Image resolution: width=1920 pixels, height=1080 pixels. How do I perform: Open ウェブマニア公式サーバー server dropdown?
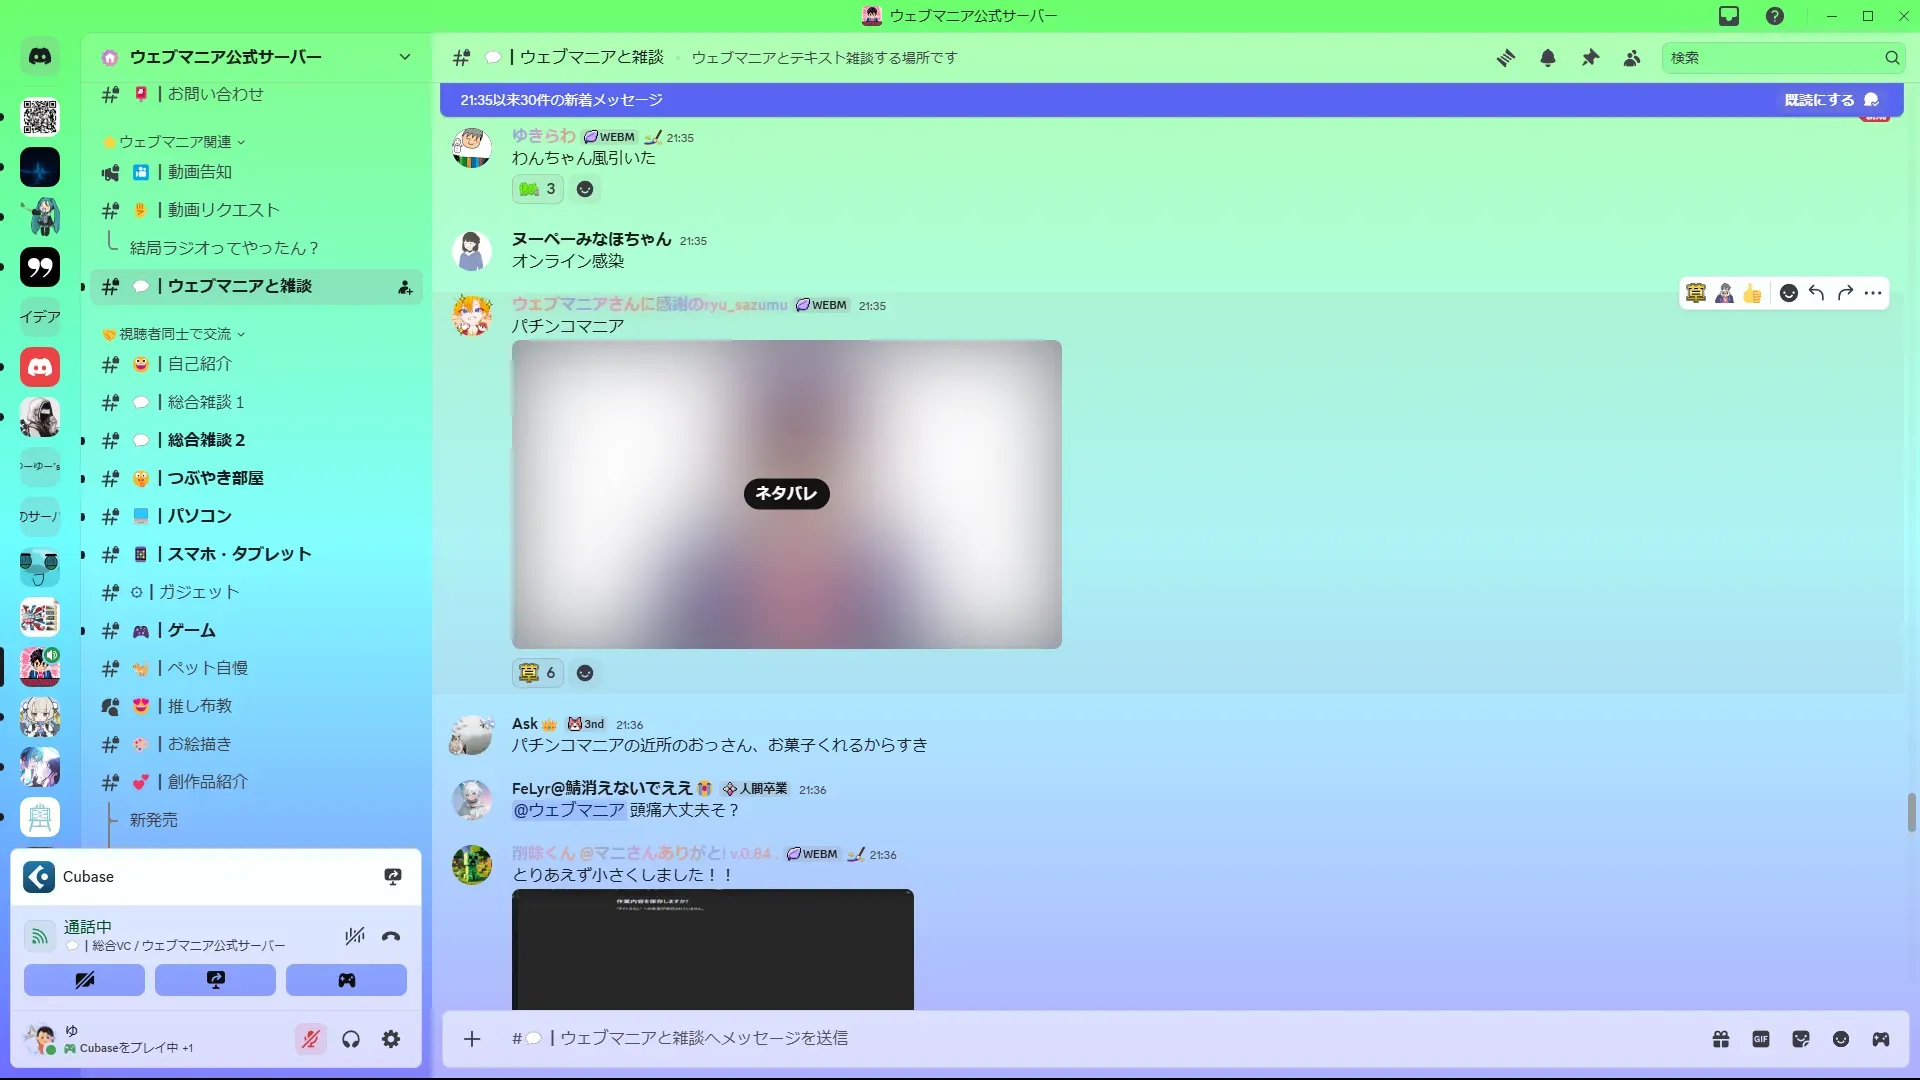click(x=404, y=57)
